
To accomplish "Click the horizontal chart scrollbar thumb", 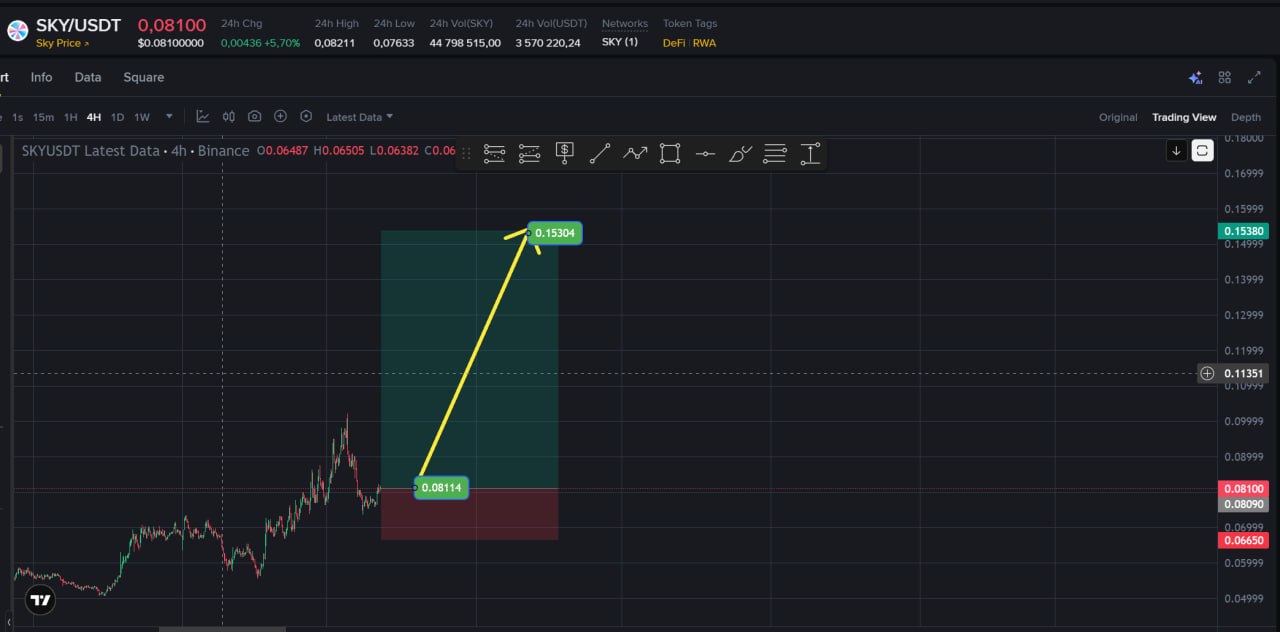I will [222, 629].
